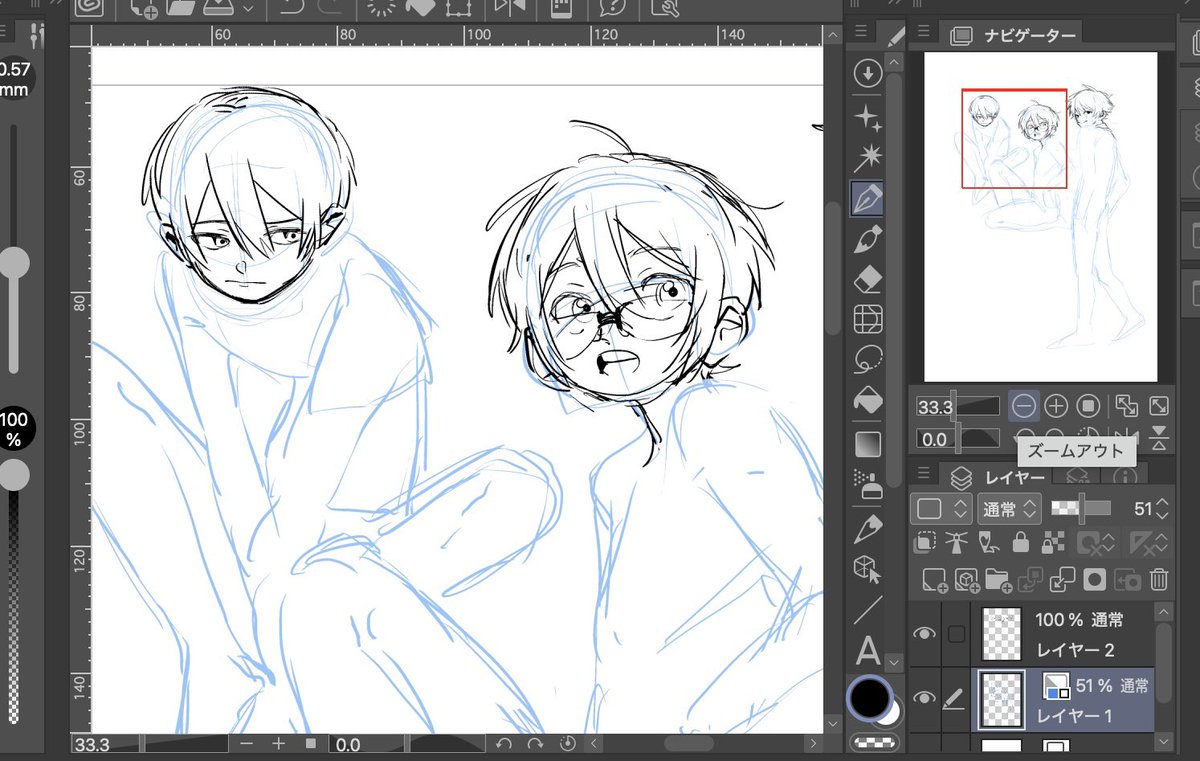Open the blending mode 通常 dropdown
Viewport: 1200px width, 761px height.
click(1008, 509)
